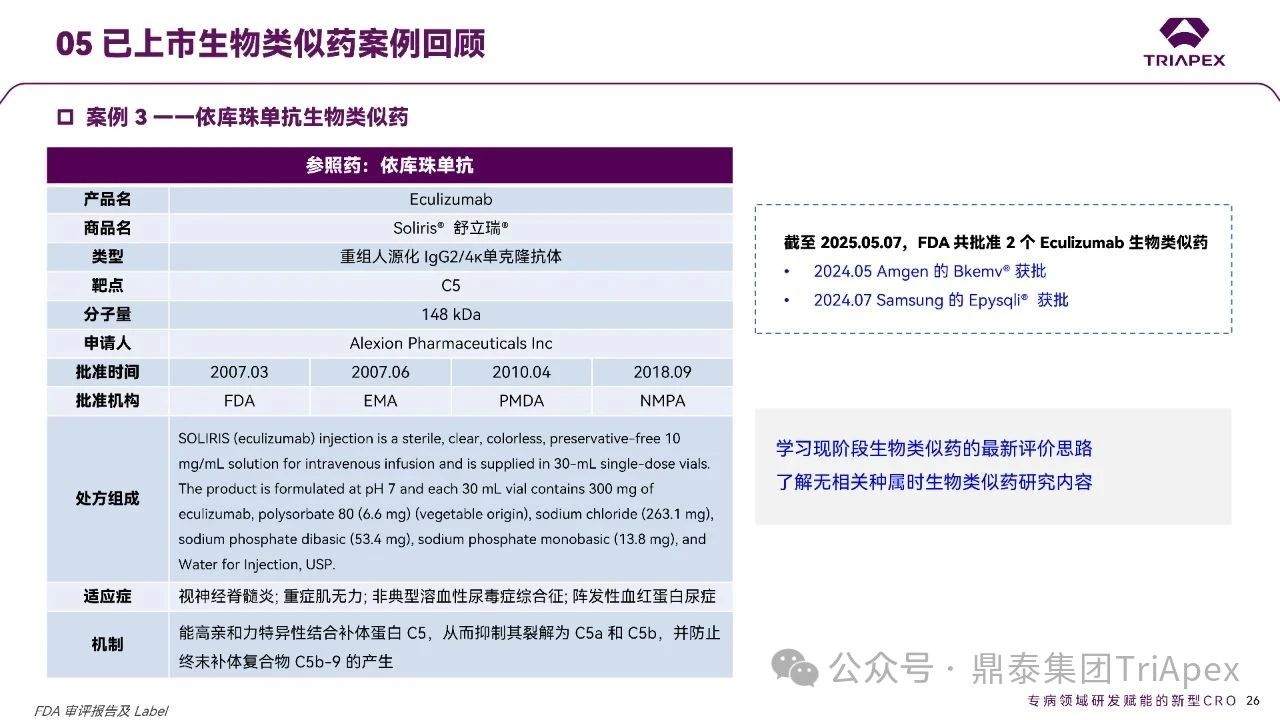Select the row label '批准机构'
Screen dimensions: 1280x720
[x=108, y=401]
